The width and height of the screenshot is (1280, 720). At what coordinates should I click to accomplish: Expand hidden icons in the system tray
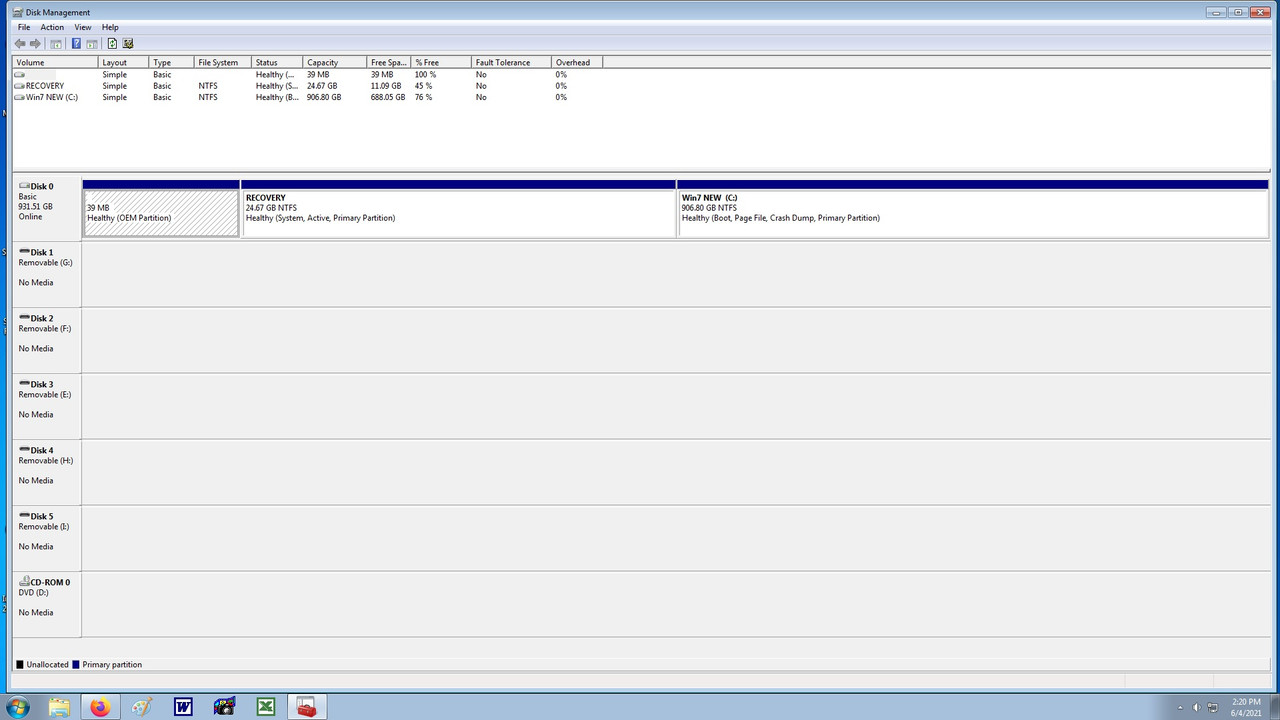click(x=1180, y=707)
